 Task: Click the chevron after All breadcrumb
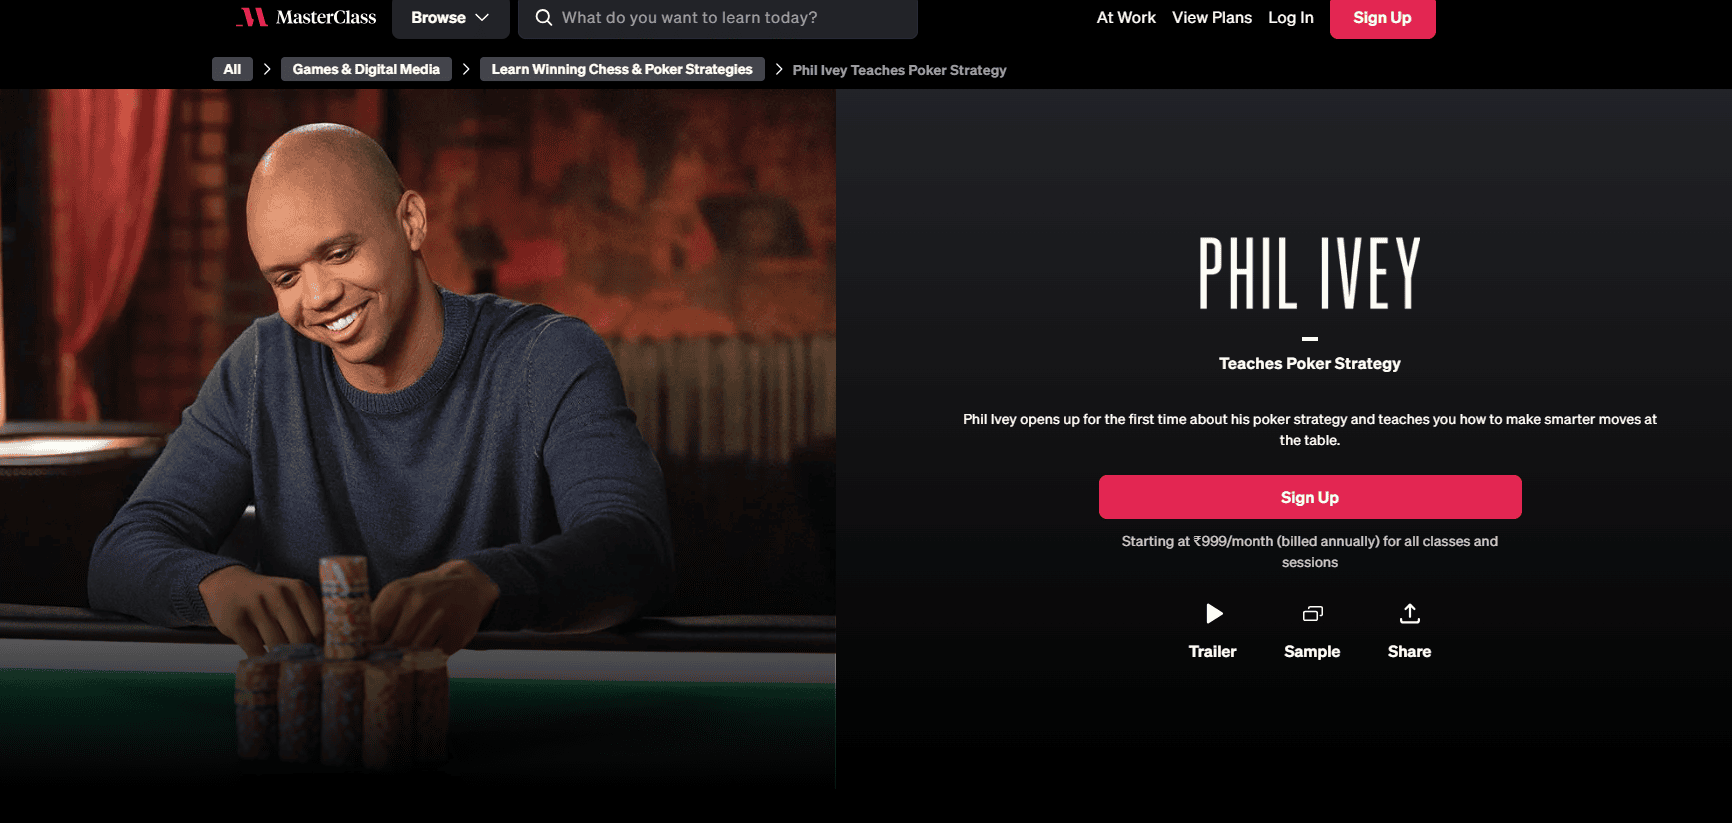[267, 69]
